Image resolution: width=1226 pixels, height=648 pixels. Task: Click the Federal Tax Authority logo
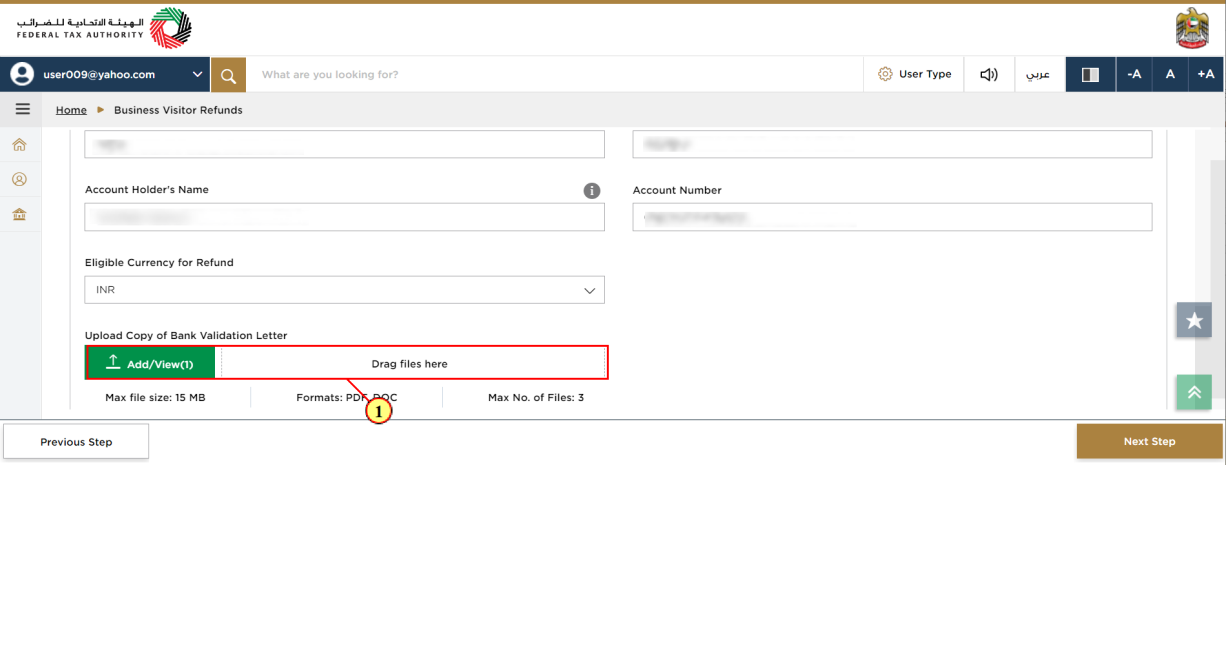104,28
